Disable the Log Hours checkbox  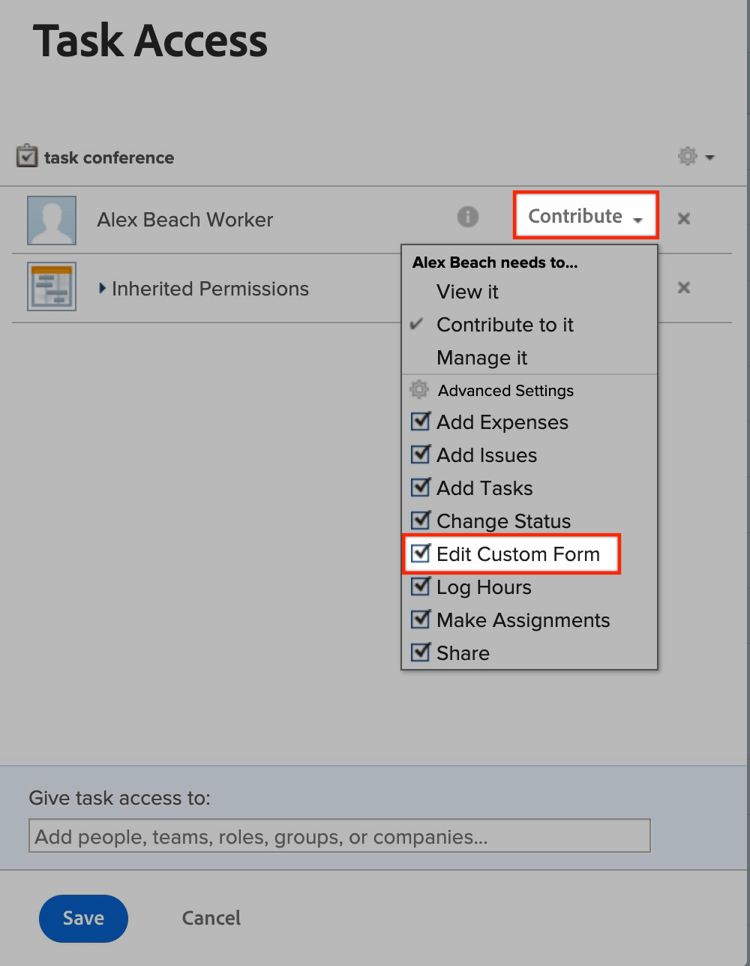(420, 586)
